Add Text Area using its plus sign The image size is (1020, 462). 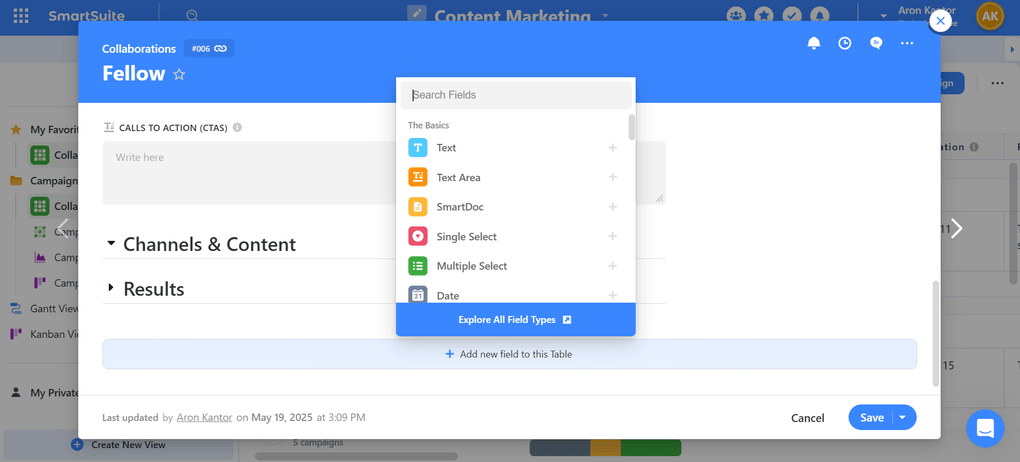[612, 177]
